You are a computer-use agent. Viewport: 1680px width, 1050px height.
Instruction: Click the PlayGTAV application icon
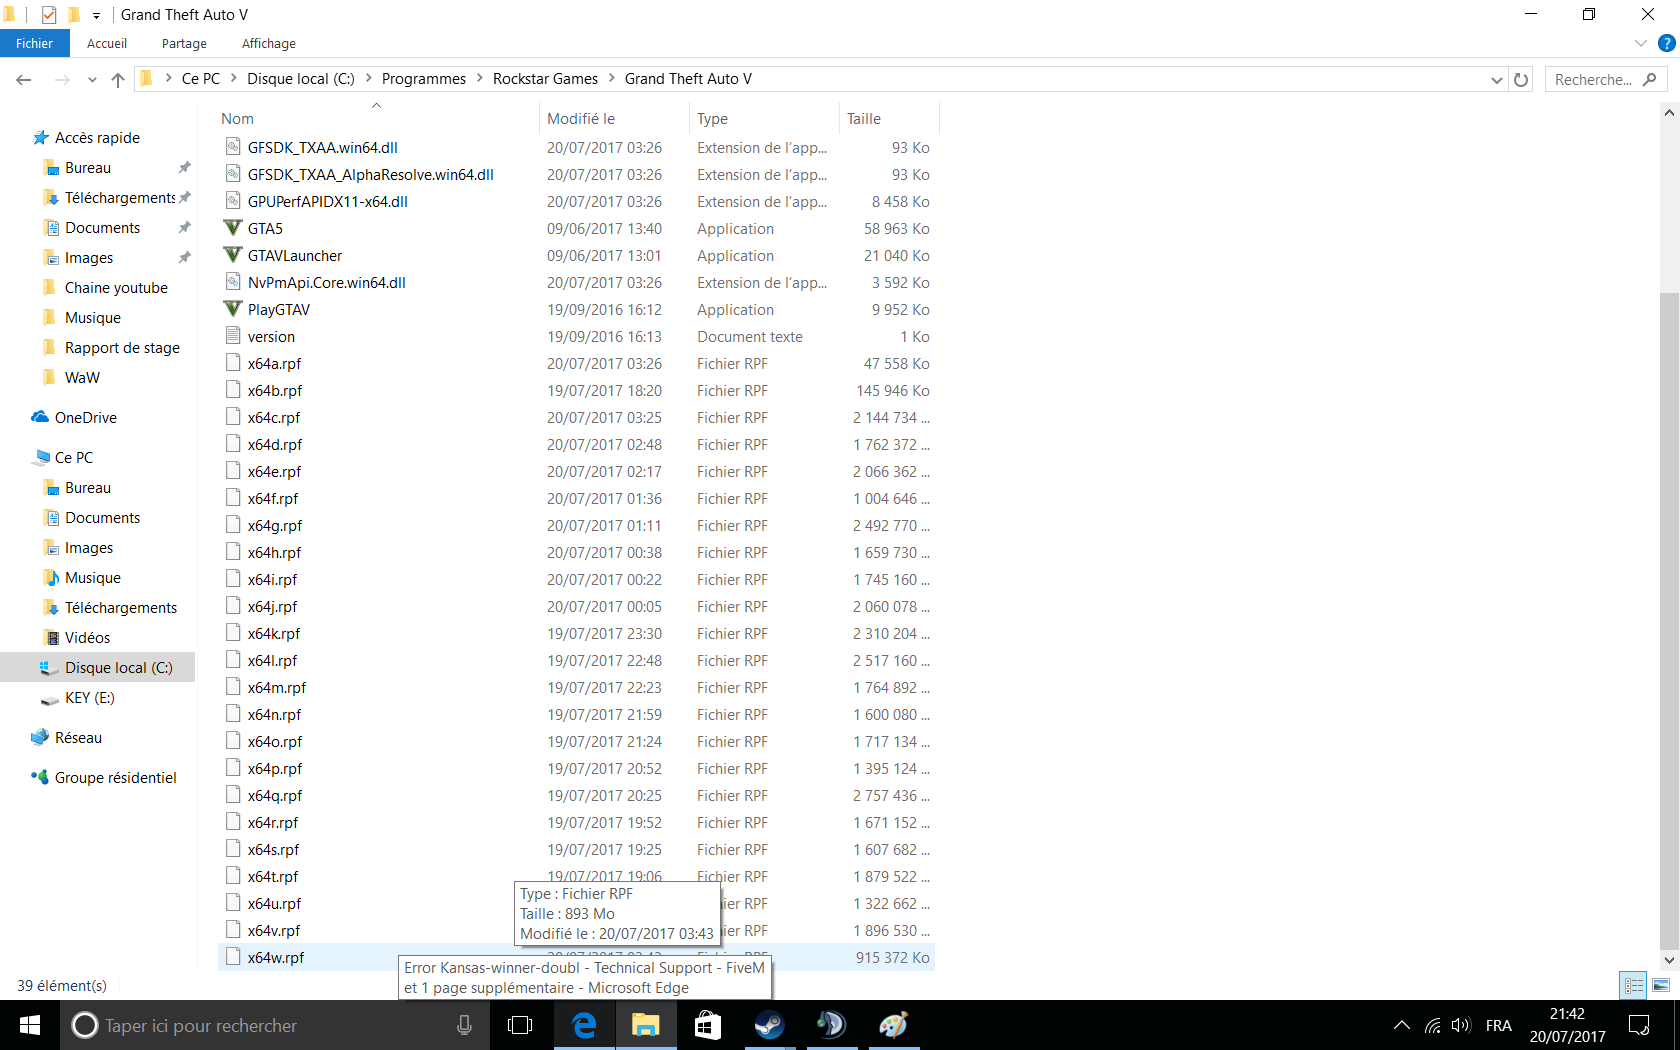click(x=233, y=309)
